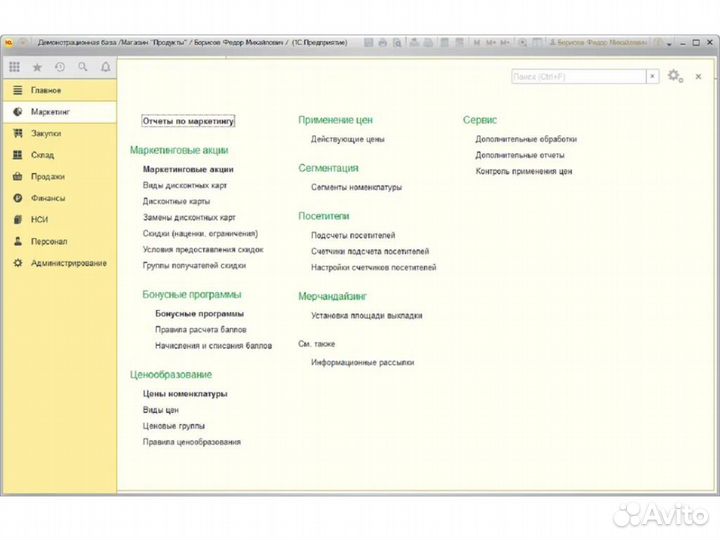Image resolution: width=720 pixels, height=540 pixels.
Task: Go to Склад warehouse section
Action: click(42, 155)
